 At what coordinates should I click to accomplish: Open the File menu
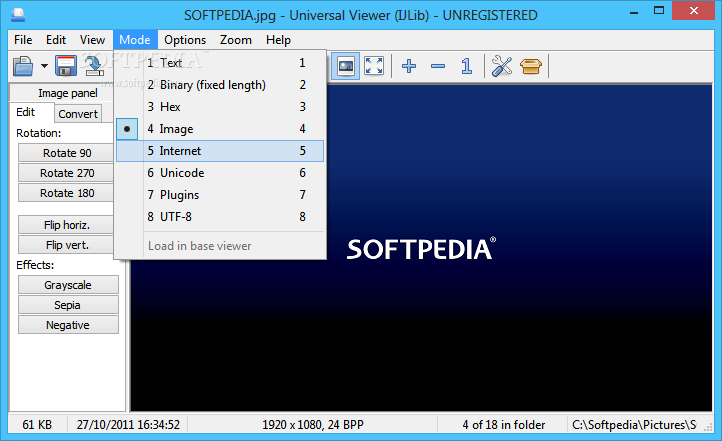23,40
